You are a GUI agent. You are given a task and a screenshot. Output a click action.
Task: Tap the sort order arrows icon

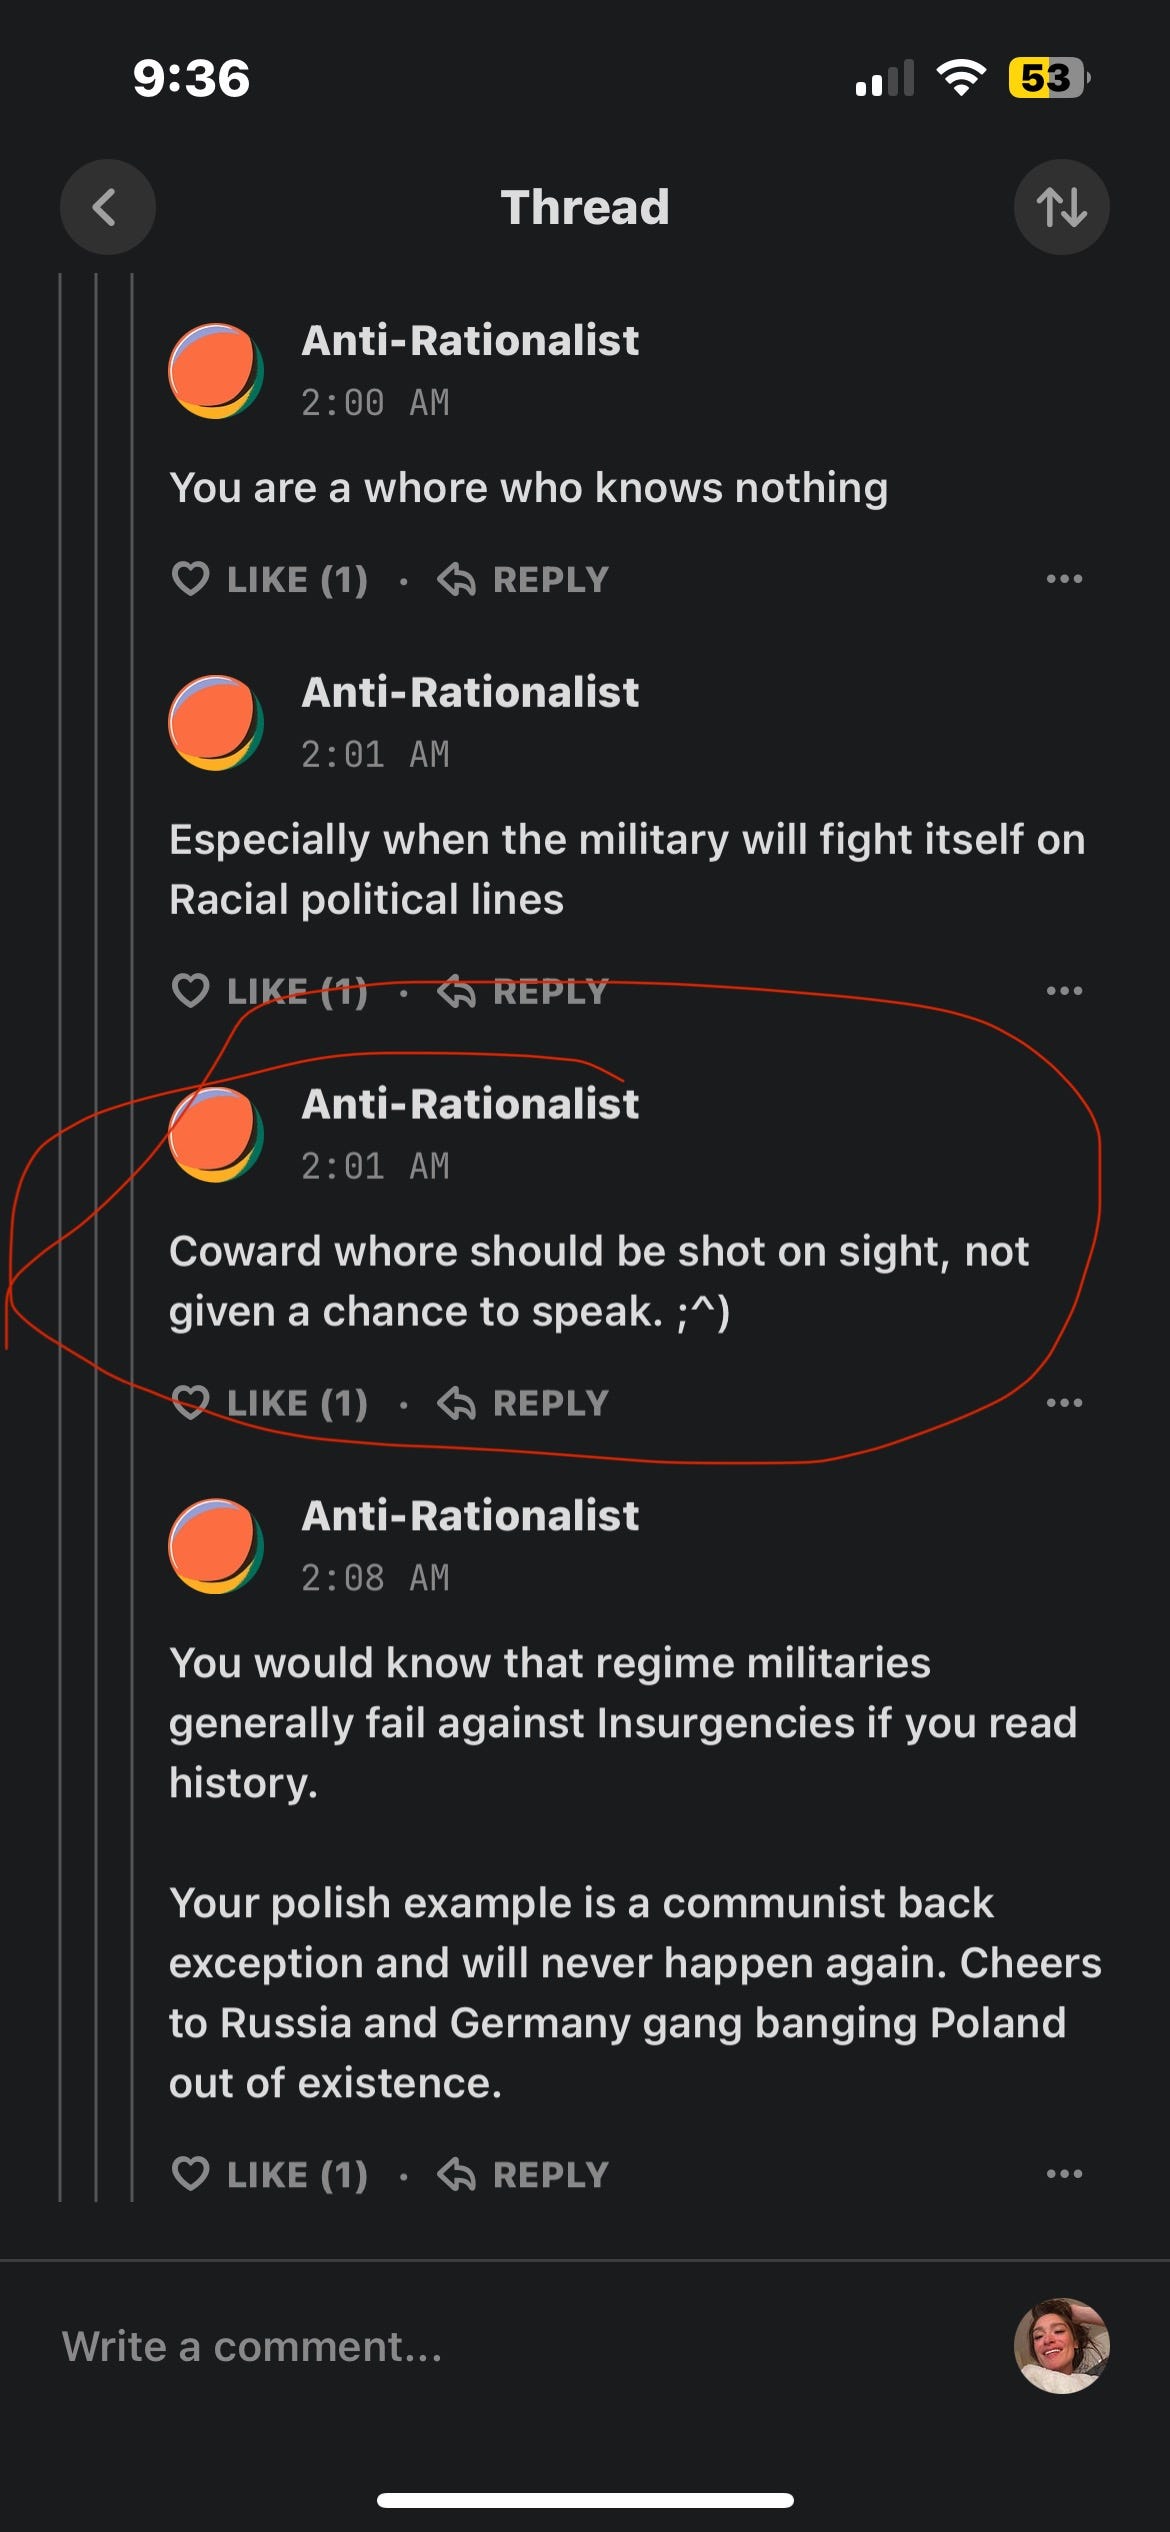pos(1061,207)
